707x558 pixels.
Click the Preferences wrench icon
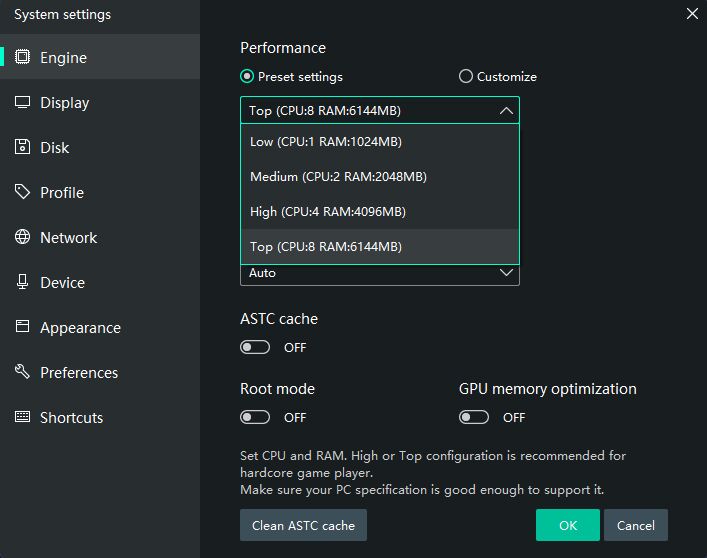coord(22,372)
